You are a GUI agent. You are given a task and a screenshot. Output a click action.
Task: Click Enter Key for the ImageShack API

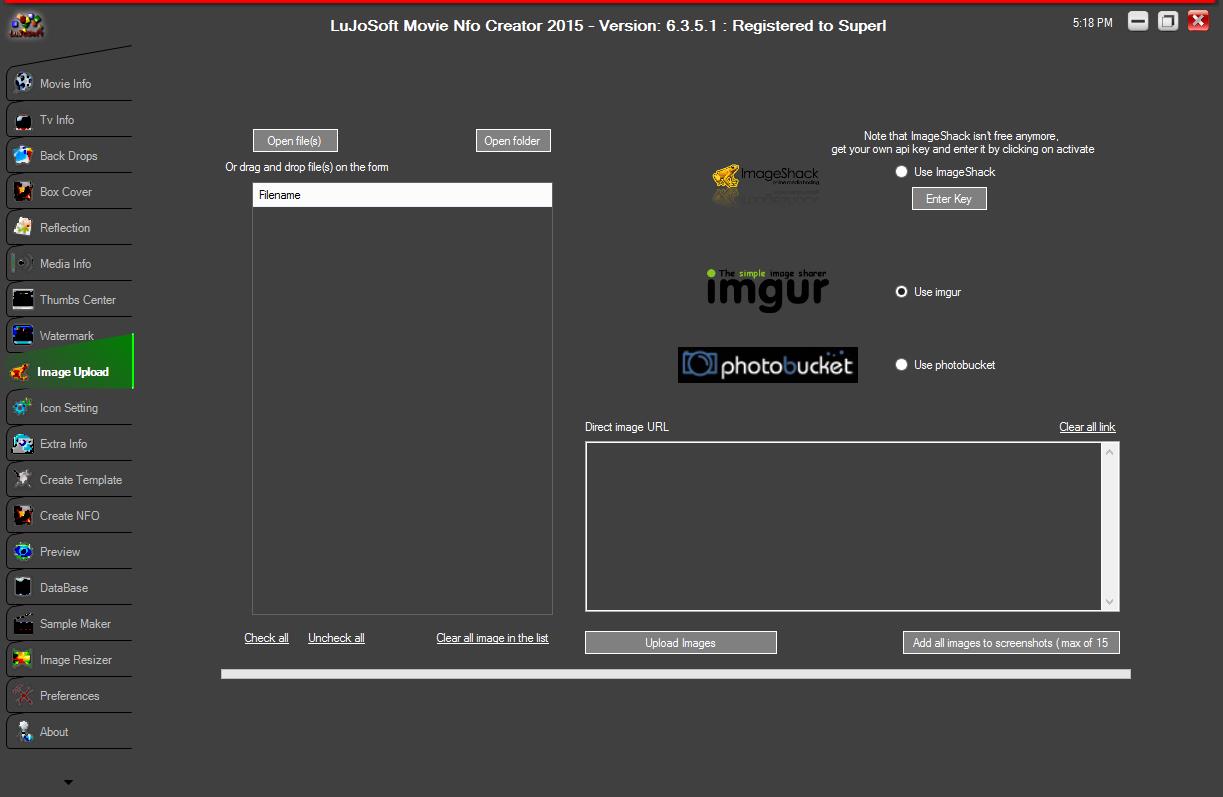949,199
